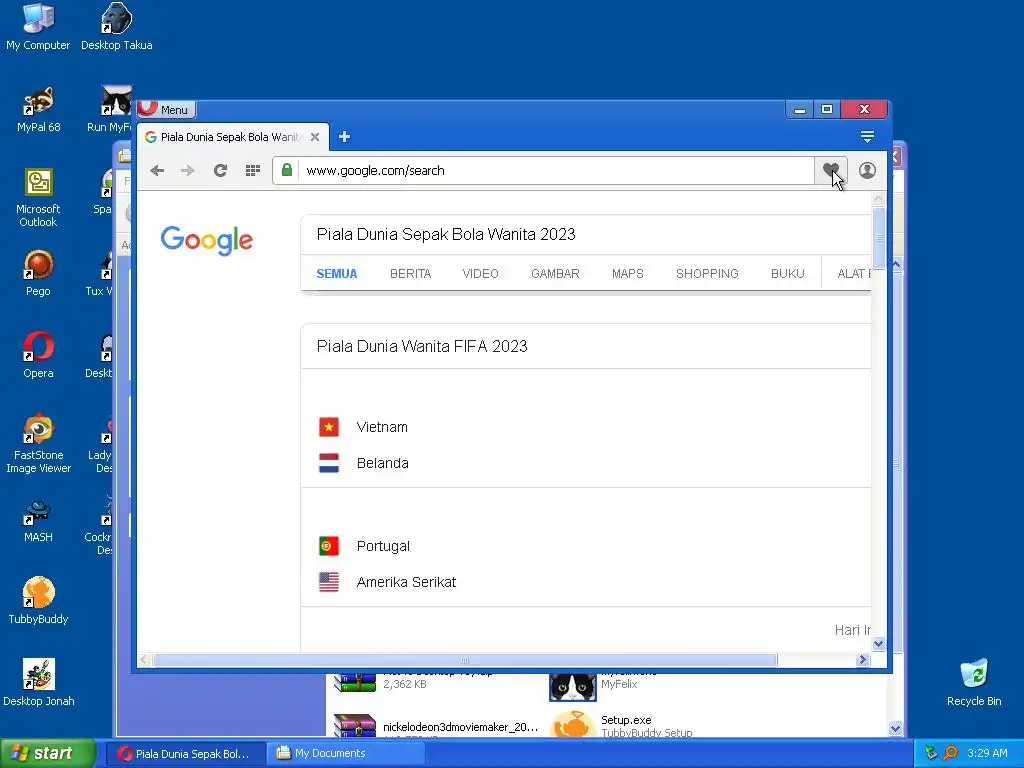Image resolution: width=1024 pixels, height=768 pixels.
Task: Click the United States flag icon
Action: pyautogui.click(x=328, y=582)
